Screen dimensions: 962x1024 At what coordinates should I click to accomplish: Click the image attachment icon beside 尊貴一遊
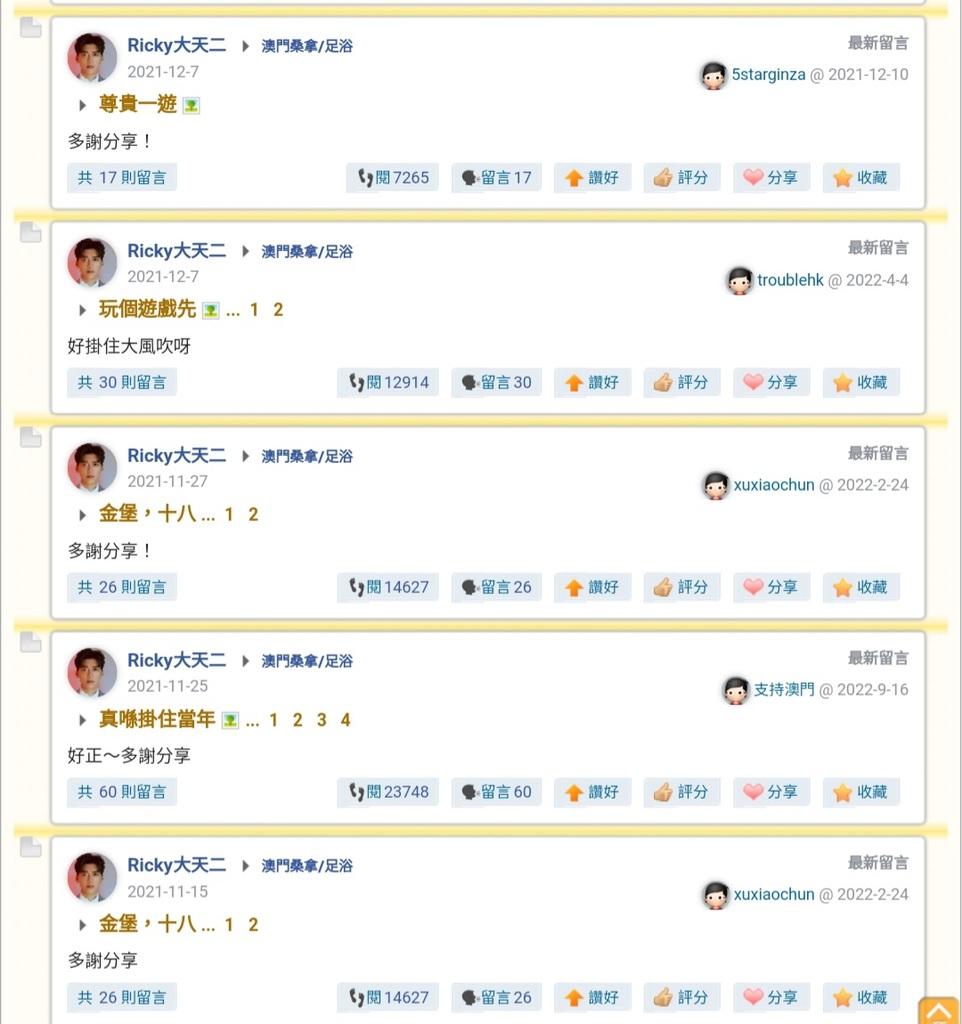(191, 106)
